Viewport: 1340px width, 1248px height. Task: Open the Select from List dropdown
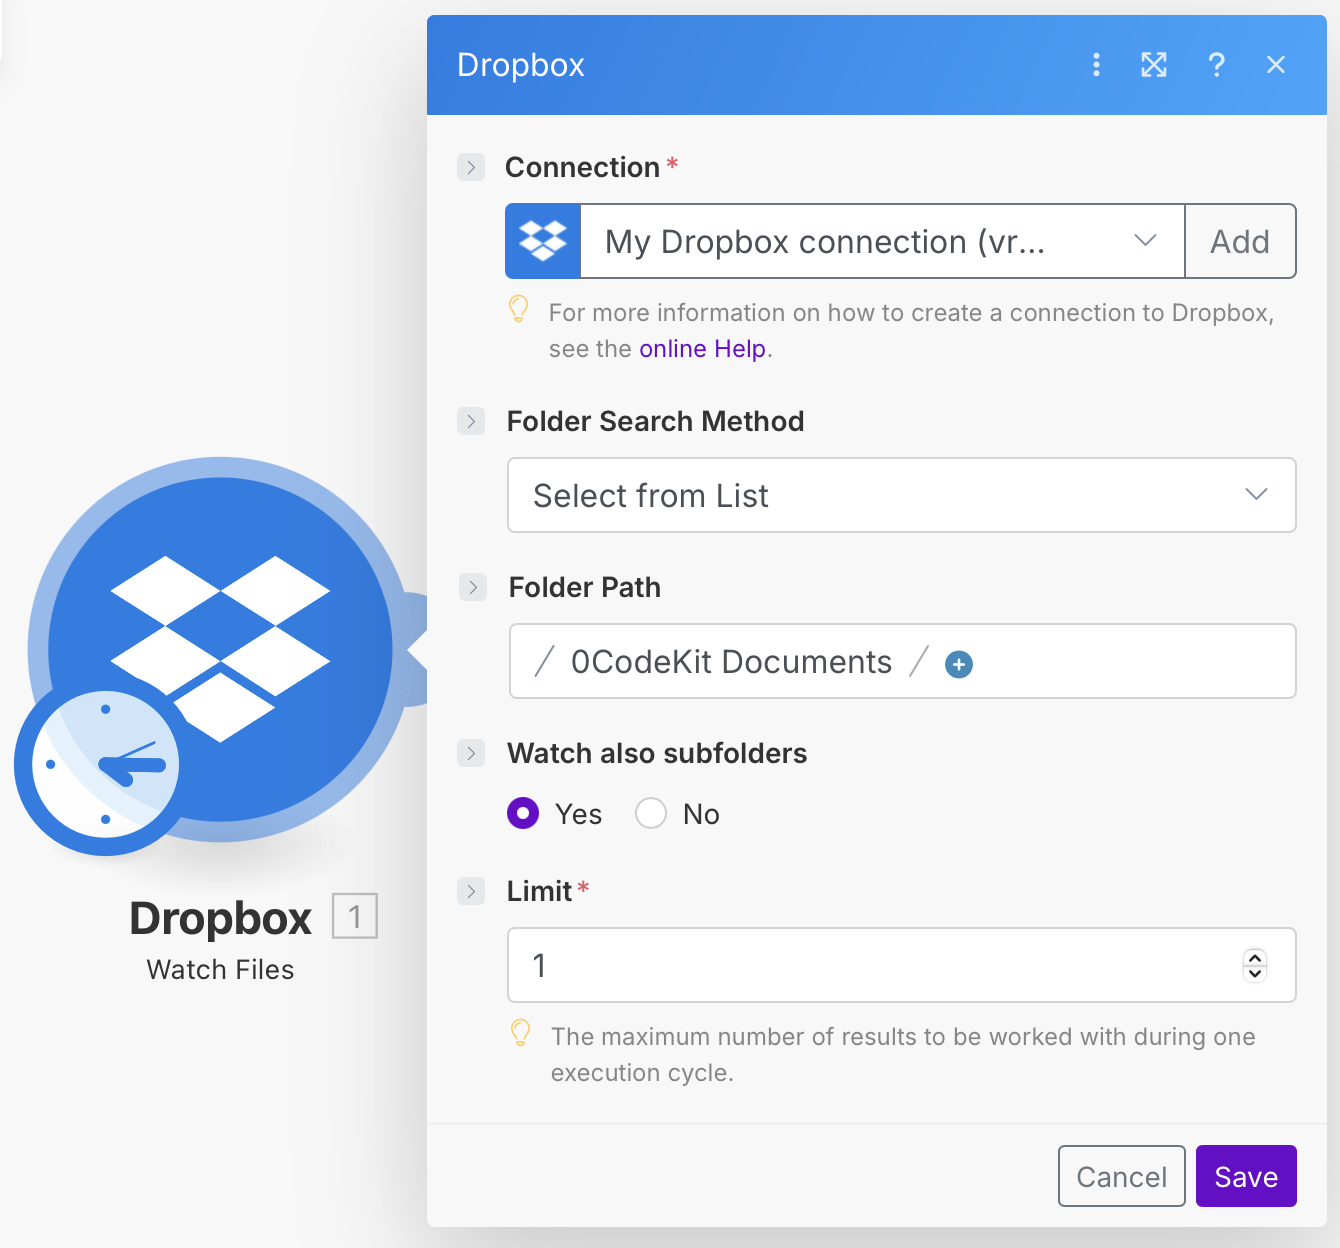point(902,495)
